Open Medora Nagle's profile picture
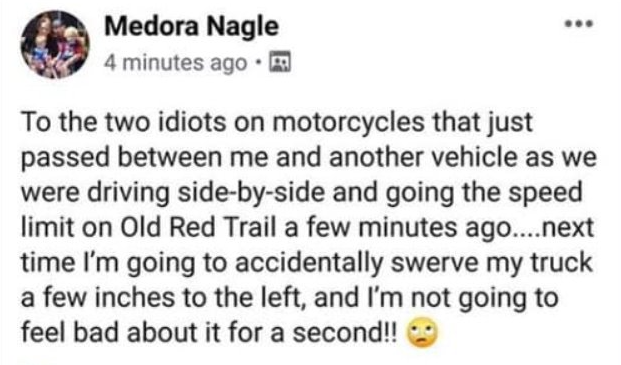The height and width of the screenshot is (365, 621). pyautogui.click(x=55, y=44)
